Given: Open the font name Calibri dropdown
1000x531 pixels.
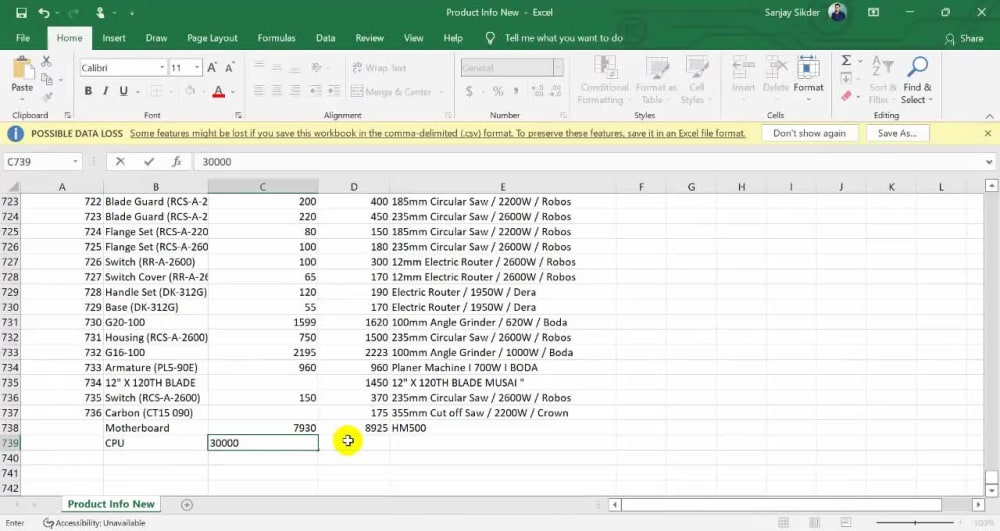Looking at the screenshot, I should click(x=162, y=68).
